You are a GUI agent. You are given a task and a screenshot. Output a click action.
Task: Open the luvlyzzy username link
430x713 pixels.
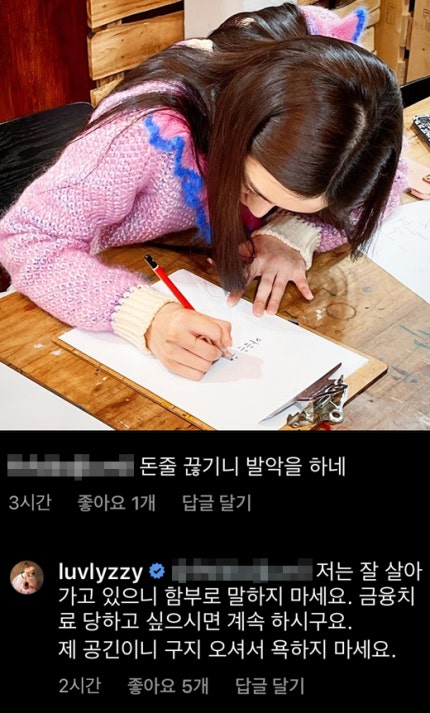101,572
